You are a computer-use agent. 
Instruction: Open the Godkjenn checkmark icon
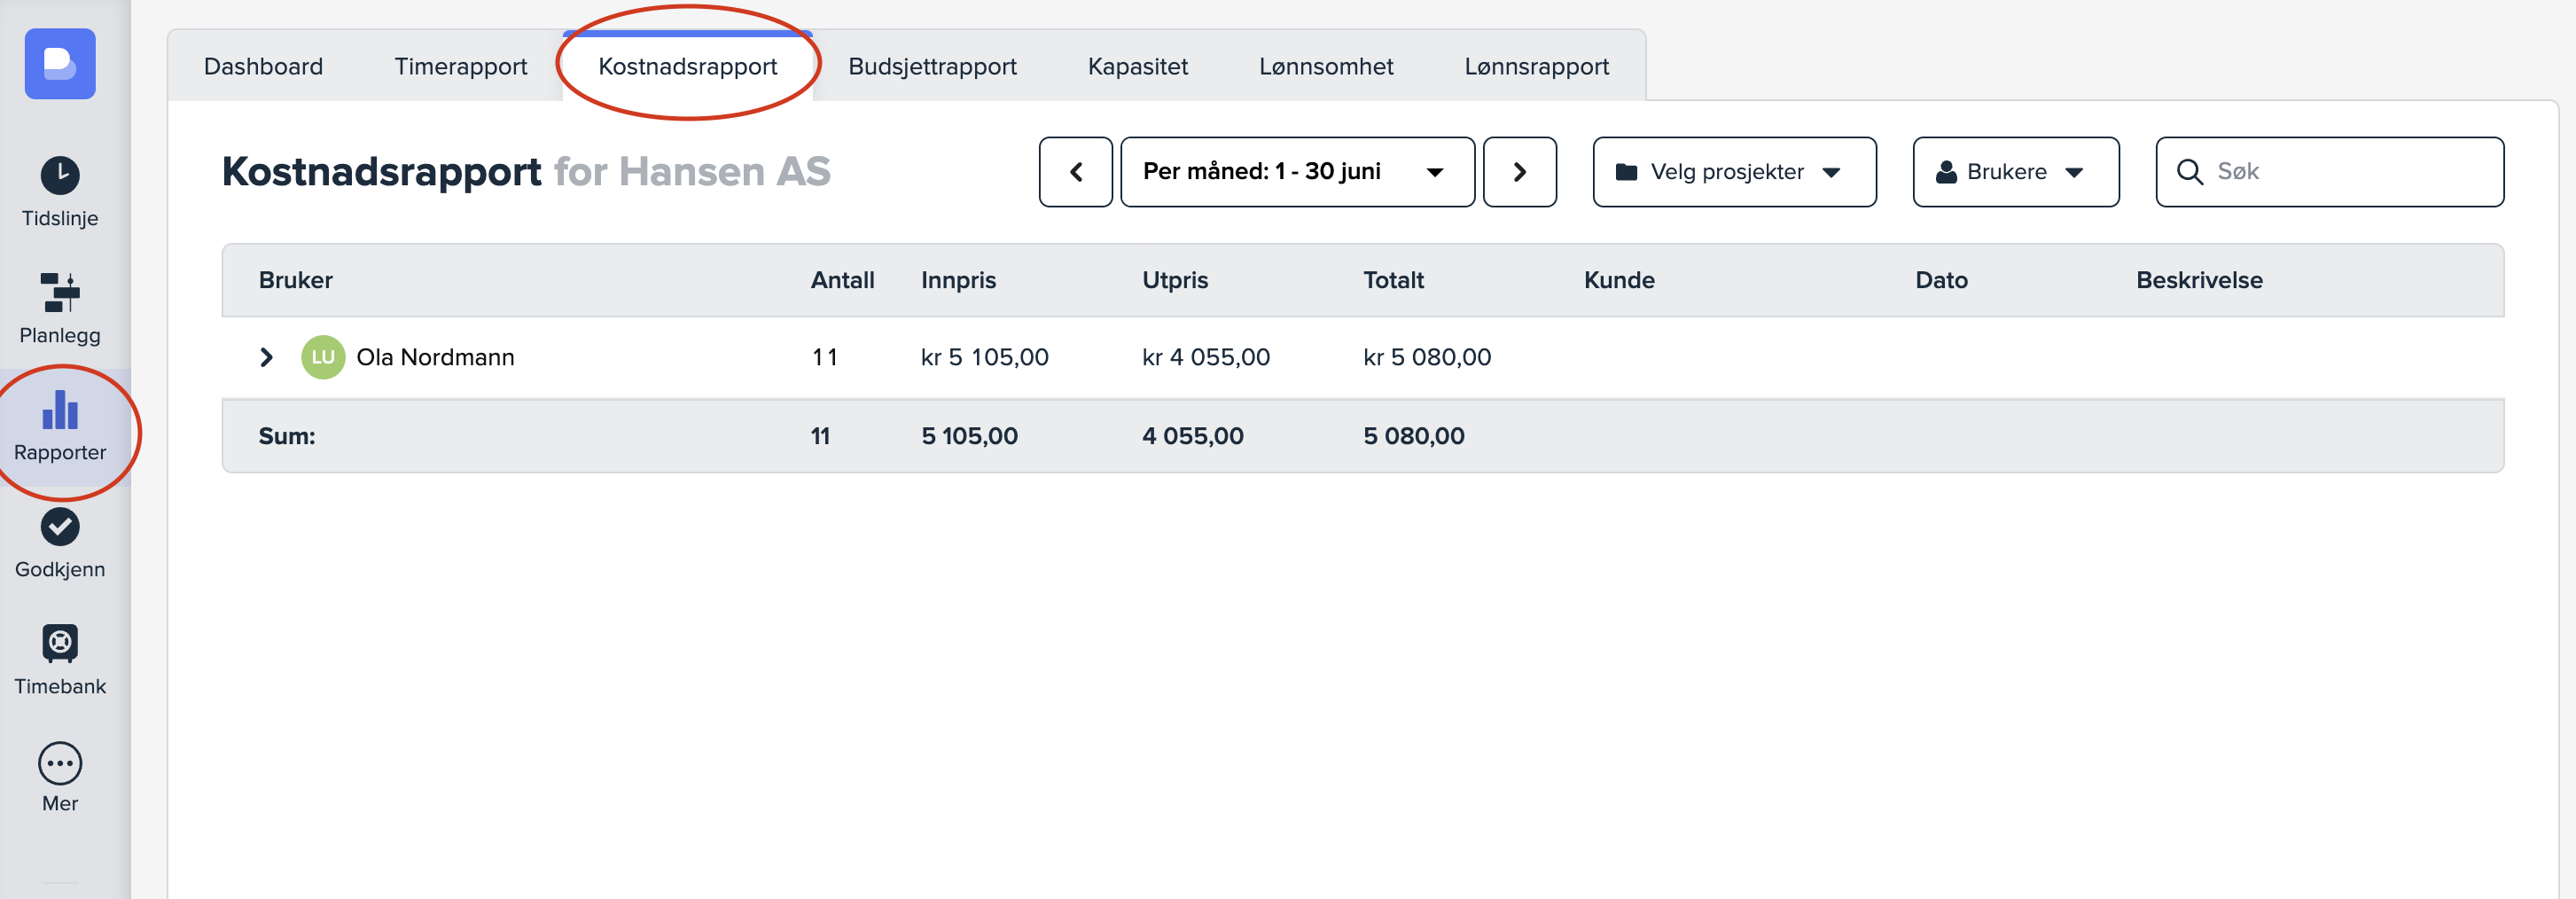[60, 527]
